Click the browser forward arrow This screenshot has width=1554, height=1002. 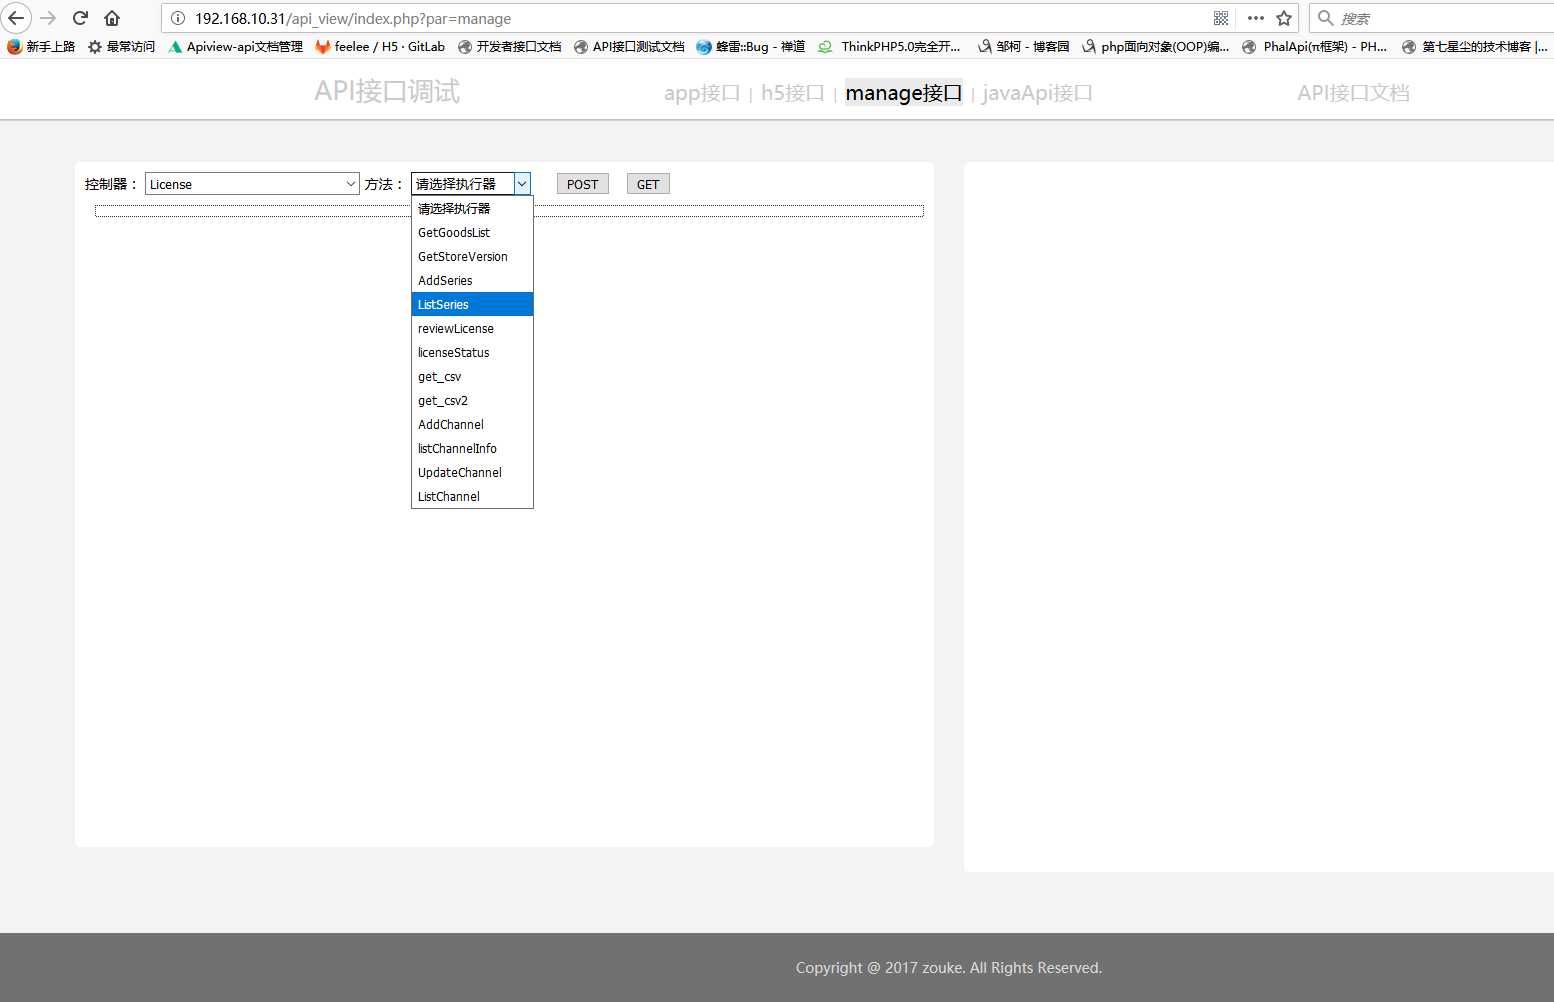(48, 18)
